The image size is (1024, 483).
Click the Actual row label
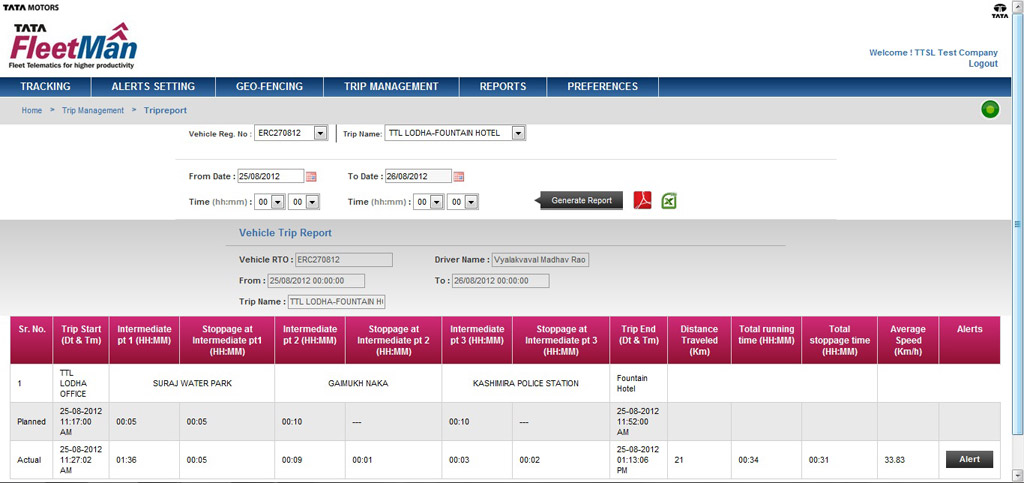29,460
